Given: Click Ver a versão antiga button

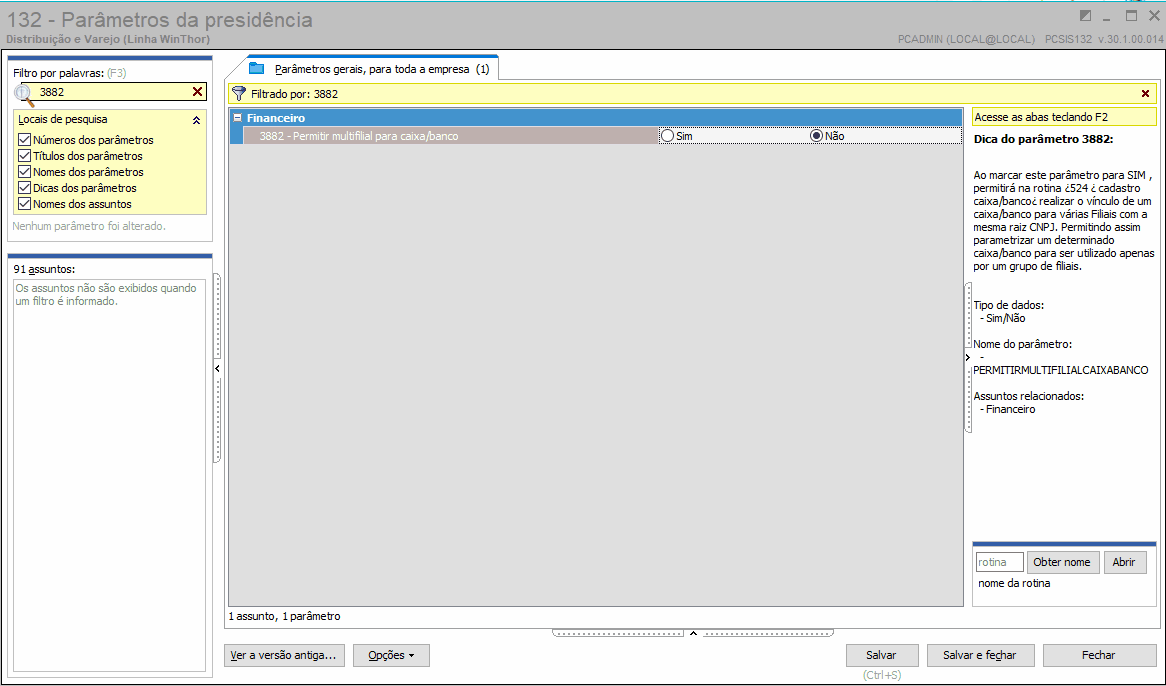Looking at the screenshot, I should click(283, 655).
